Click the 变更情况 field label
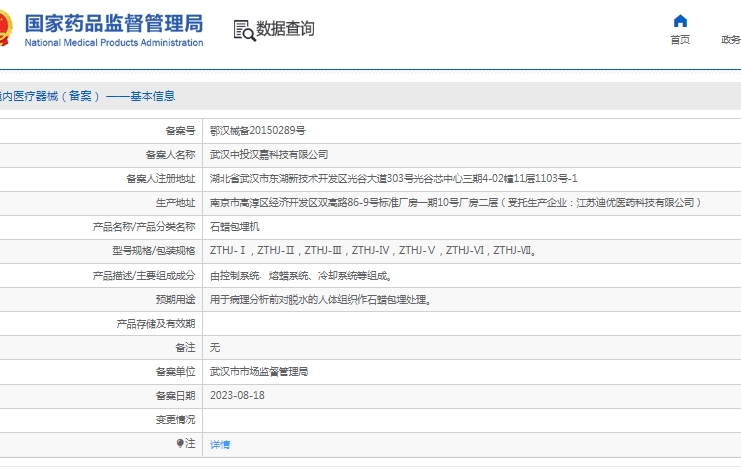The image size is (741, 470). pyautogui.click(x=175, y=419)
